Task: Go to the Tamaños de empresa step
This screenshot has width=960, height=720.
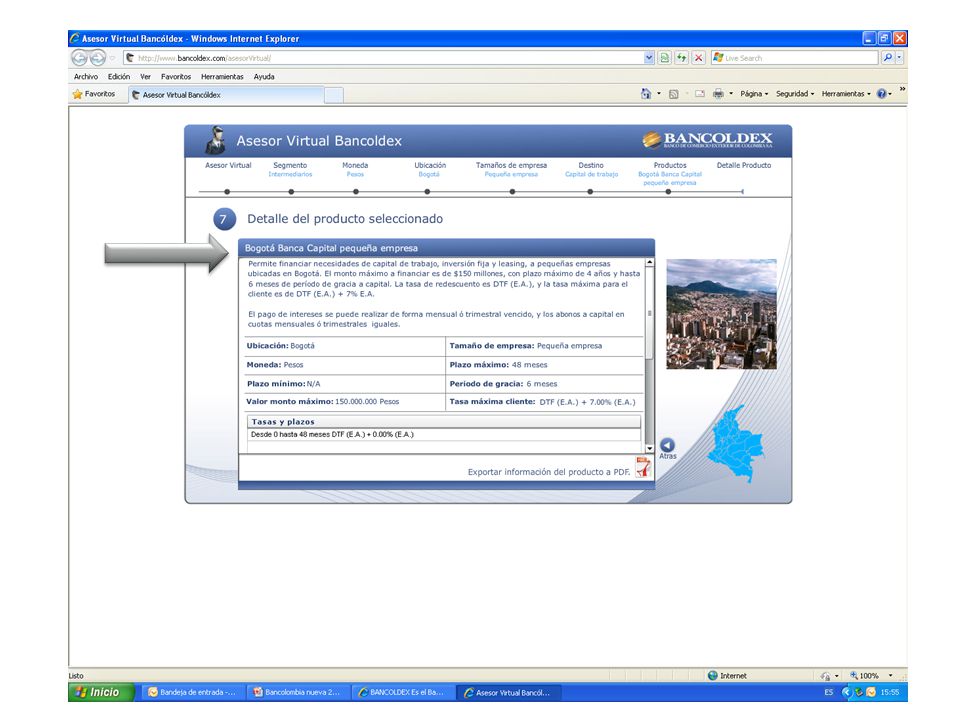Action: pyautogui.click(x=511, y=165)
